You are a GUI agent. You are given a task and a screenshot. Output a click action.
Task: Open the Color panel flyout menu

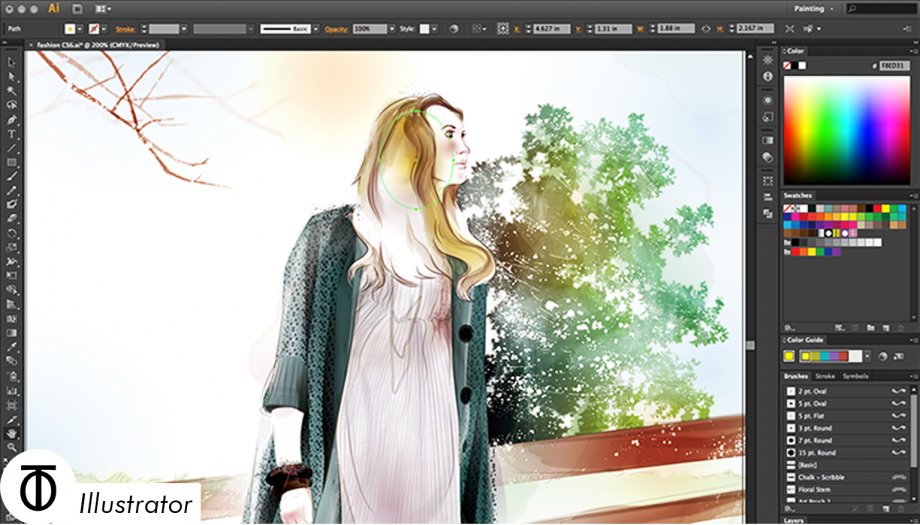click(913, 51)
